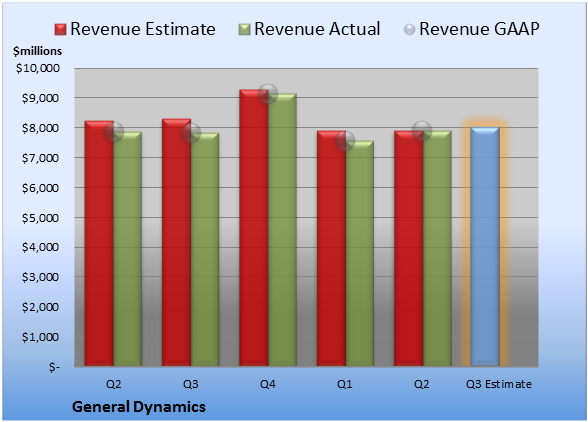Select the 'Revenue Actual' legend label
The image size is (588, 422).
tap(317, 29)
